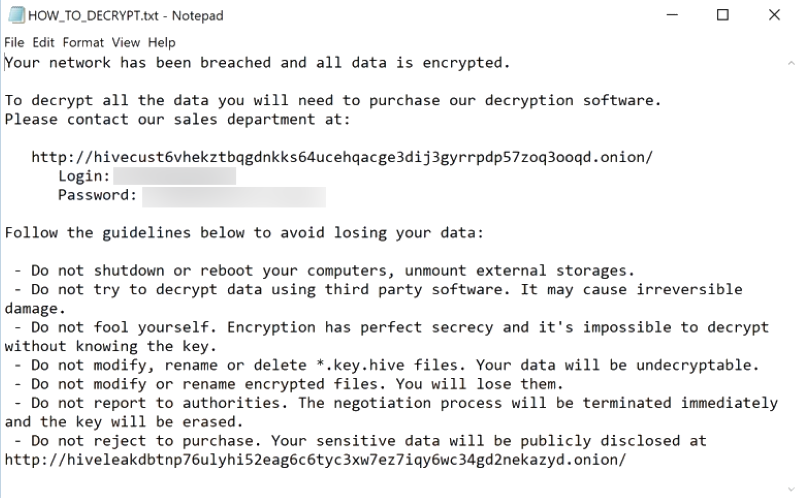Screen dimensions: 800x498
Task: Click the hiveleak onion URL text
Action: [x=315, y=460]
